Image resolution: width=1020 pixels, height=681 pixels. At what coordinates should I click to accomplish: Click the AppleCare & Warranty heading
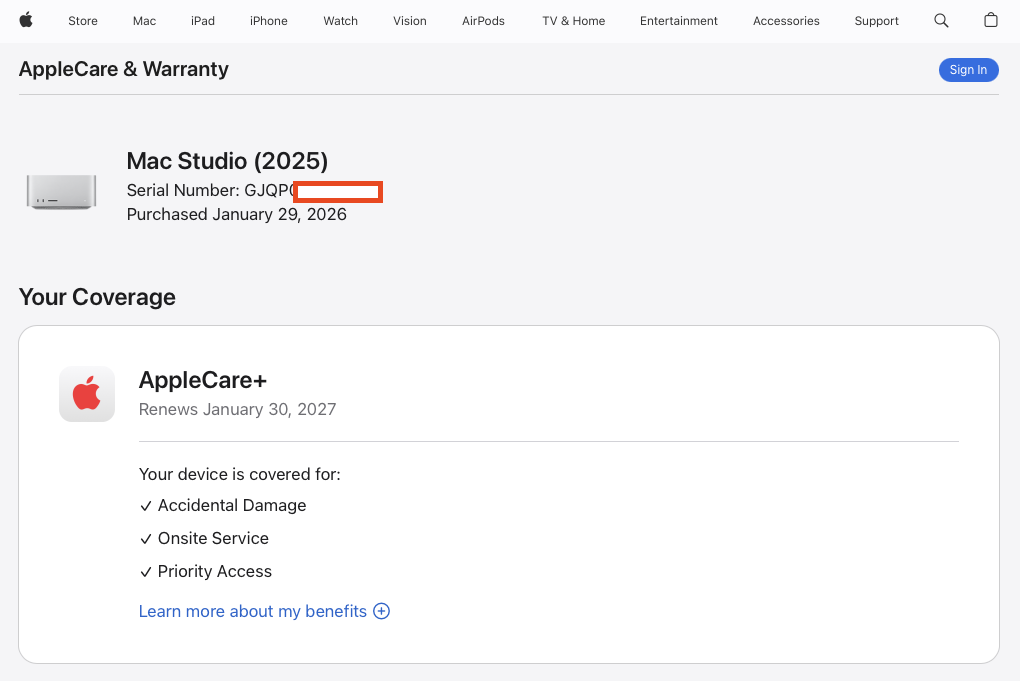pos(124,69)
